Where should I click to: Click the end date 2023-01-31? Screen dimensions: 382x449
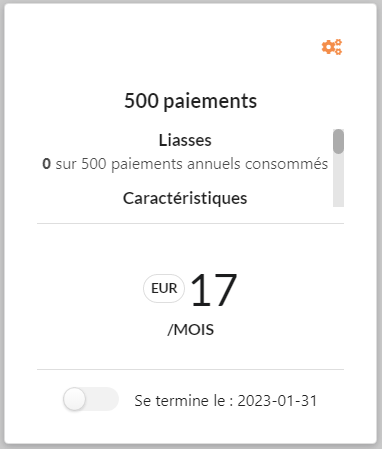pyautogui.click(x=277, y=401)
